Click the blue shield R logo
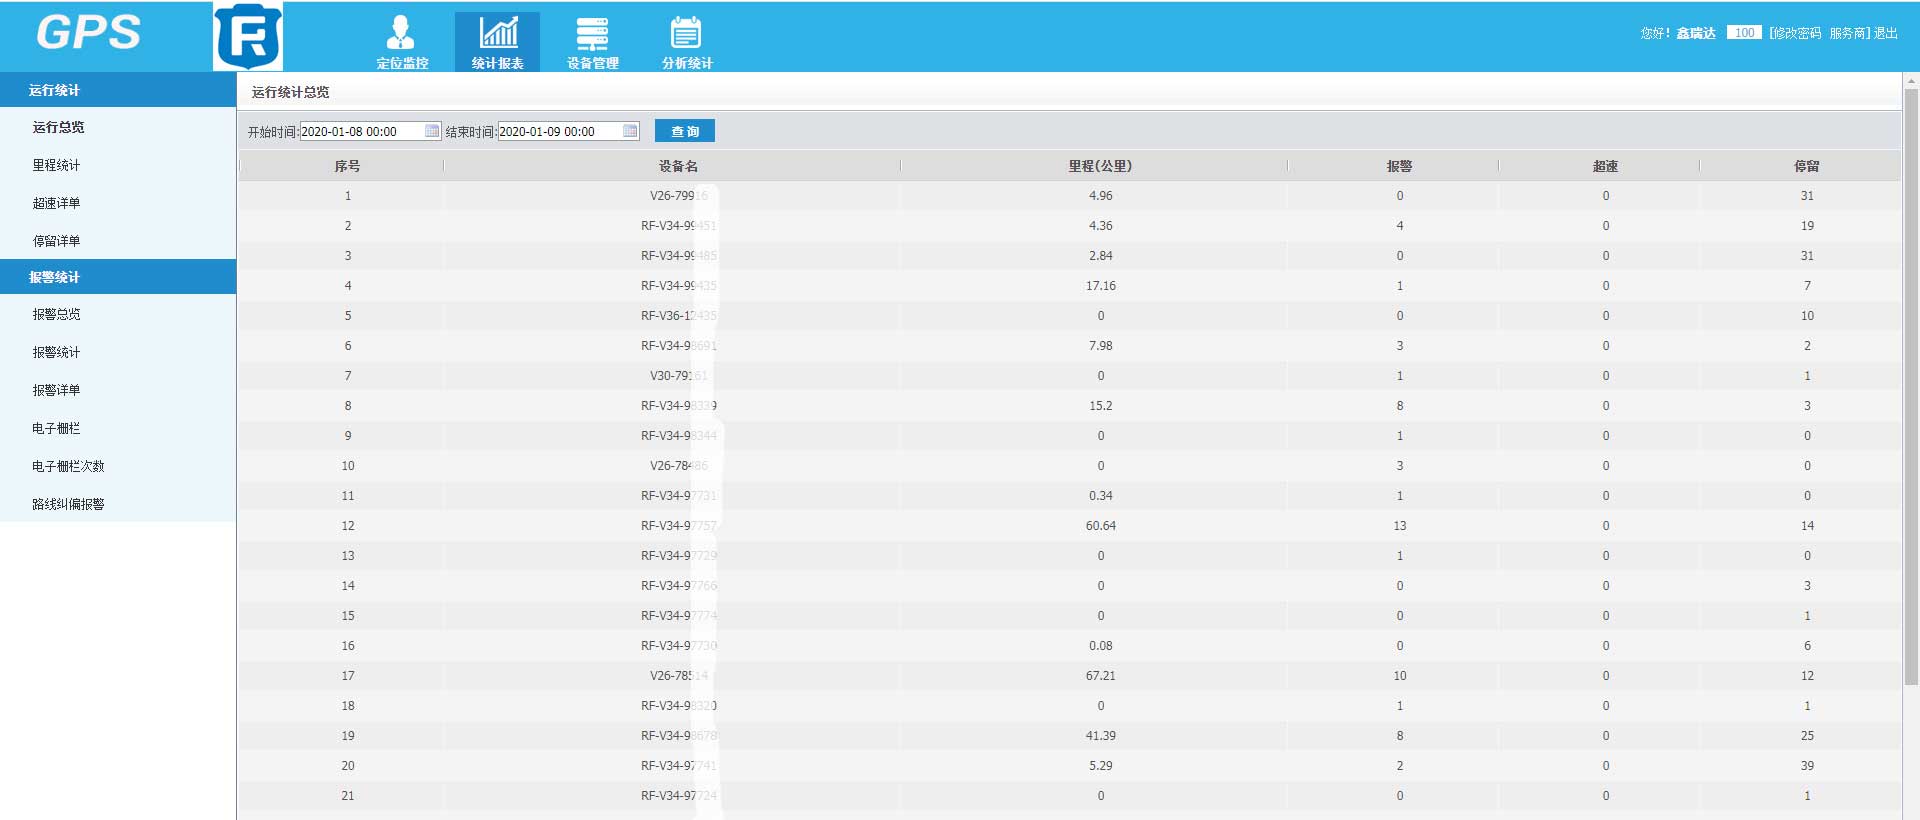Screen dimensions: 1920x820 point(248,37)
